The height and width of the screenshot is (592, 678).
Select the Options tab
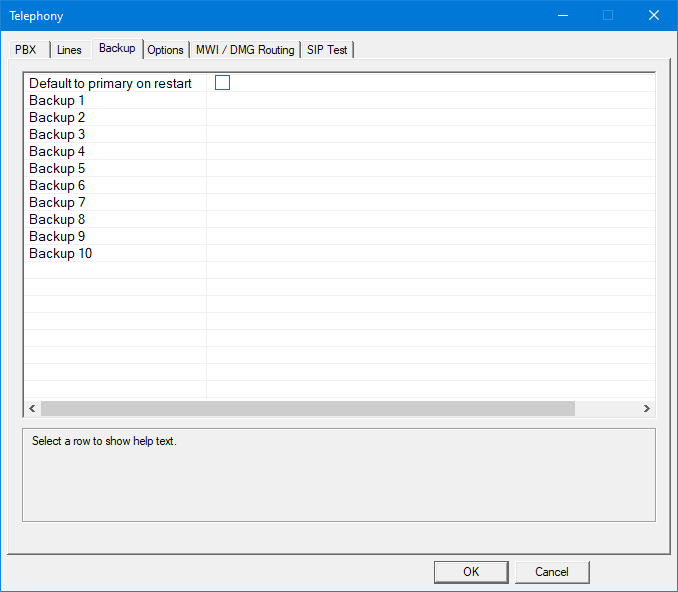[x=166, y=50]
